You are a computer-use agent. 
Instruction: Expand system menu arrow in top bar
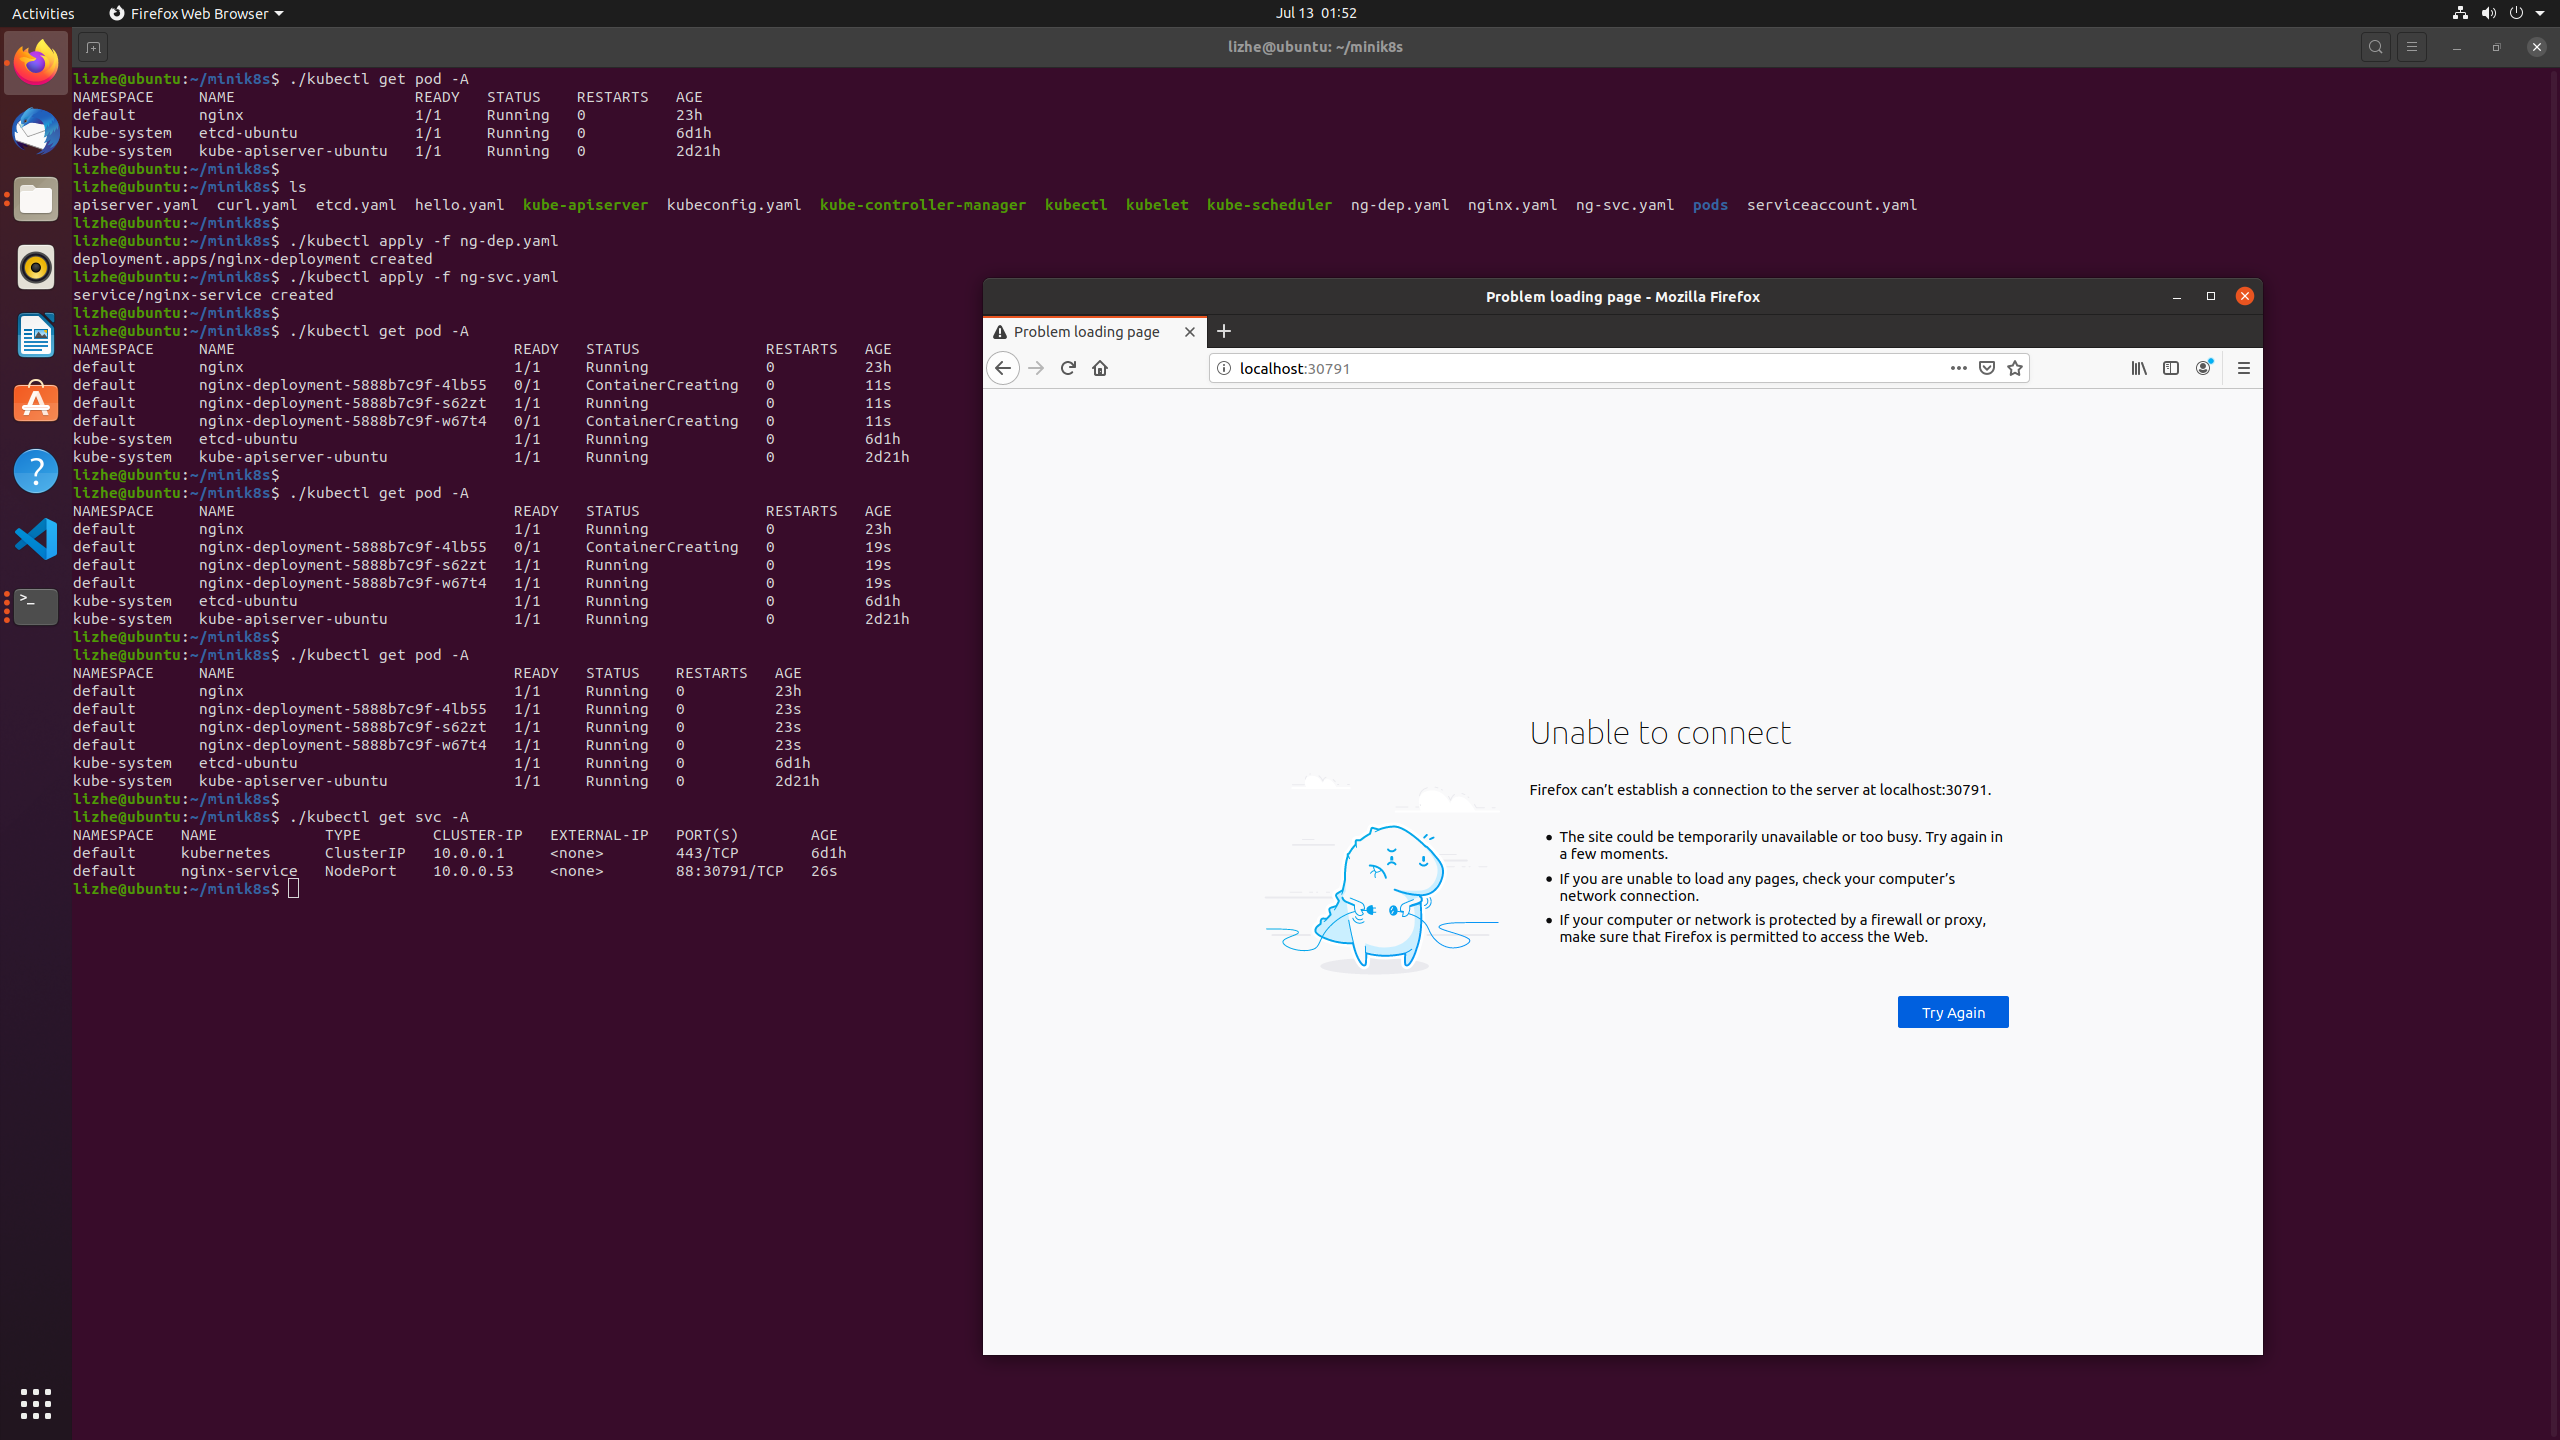(2540, 13)
